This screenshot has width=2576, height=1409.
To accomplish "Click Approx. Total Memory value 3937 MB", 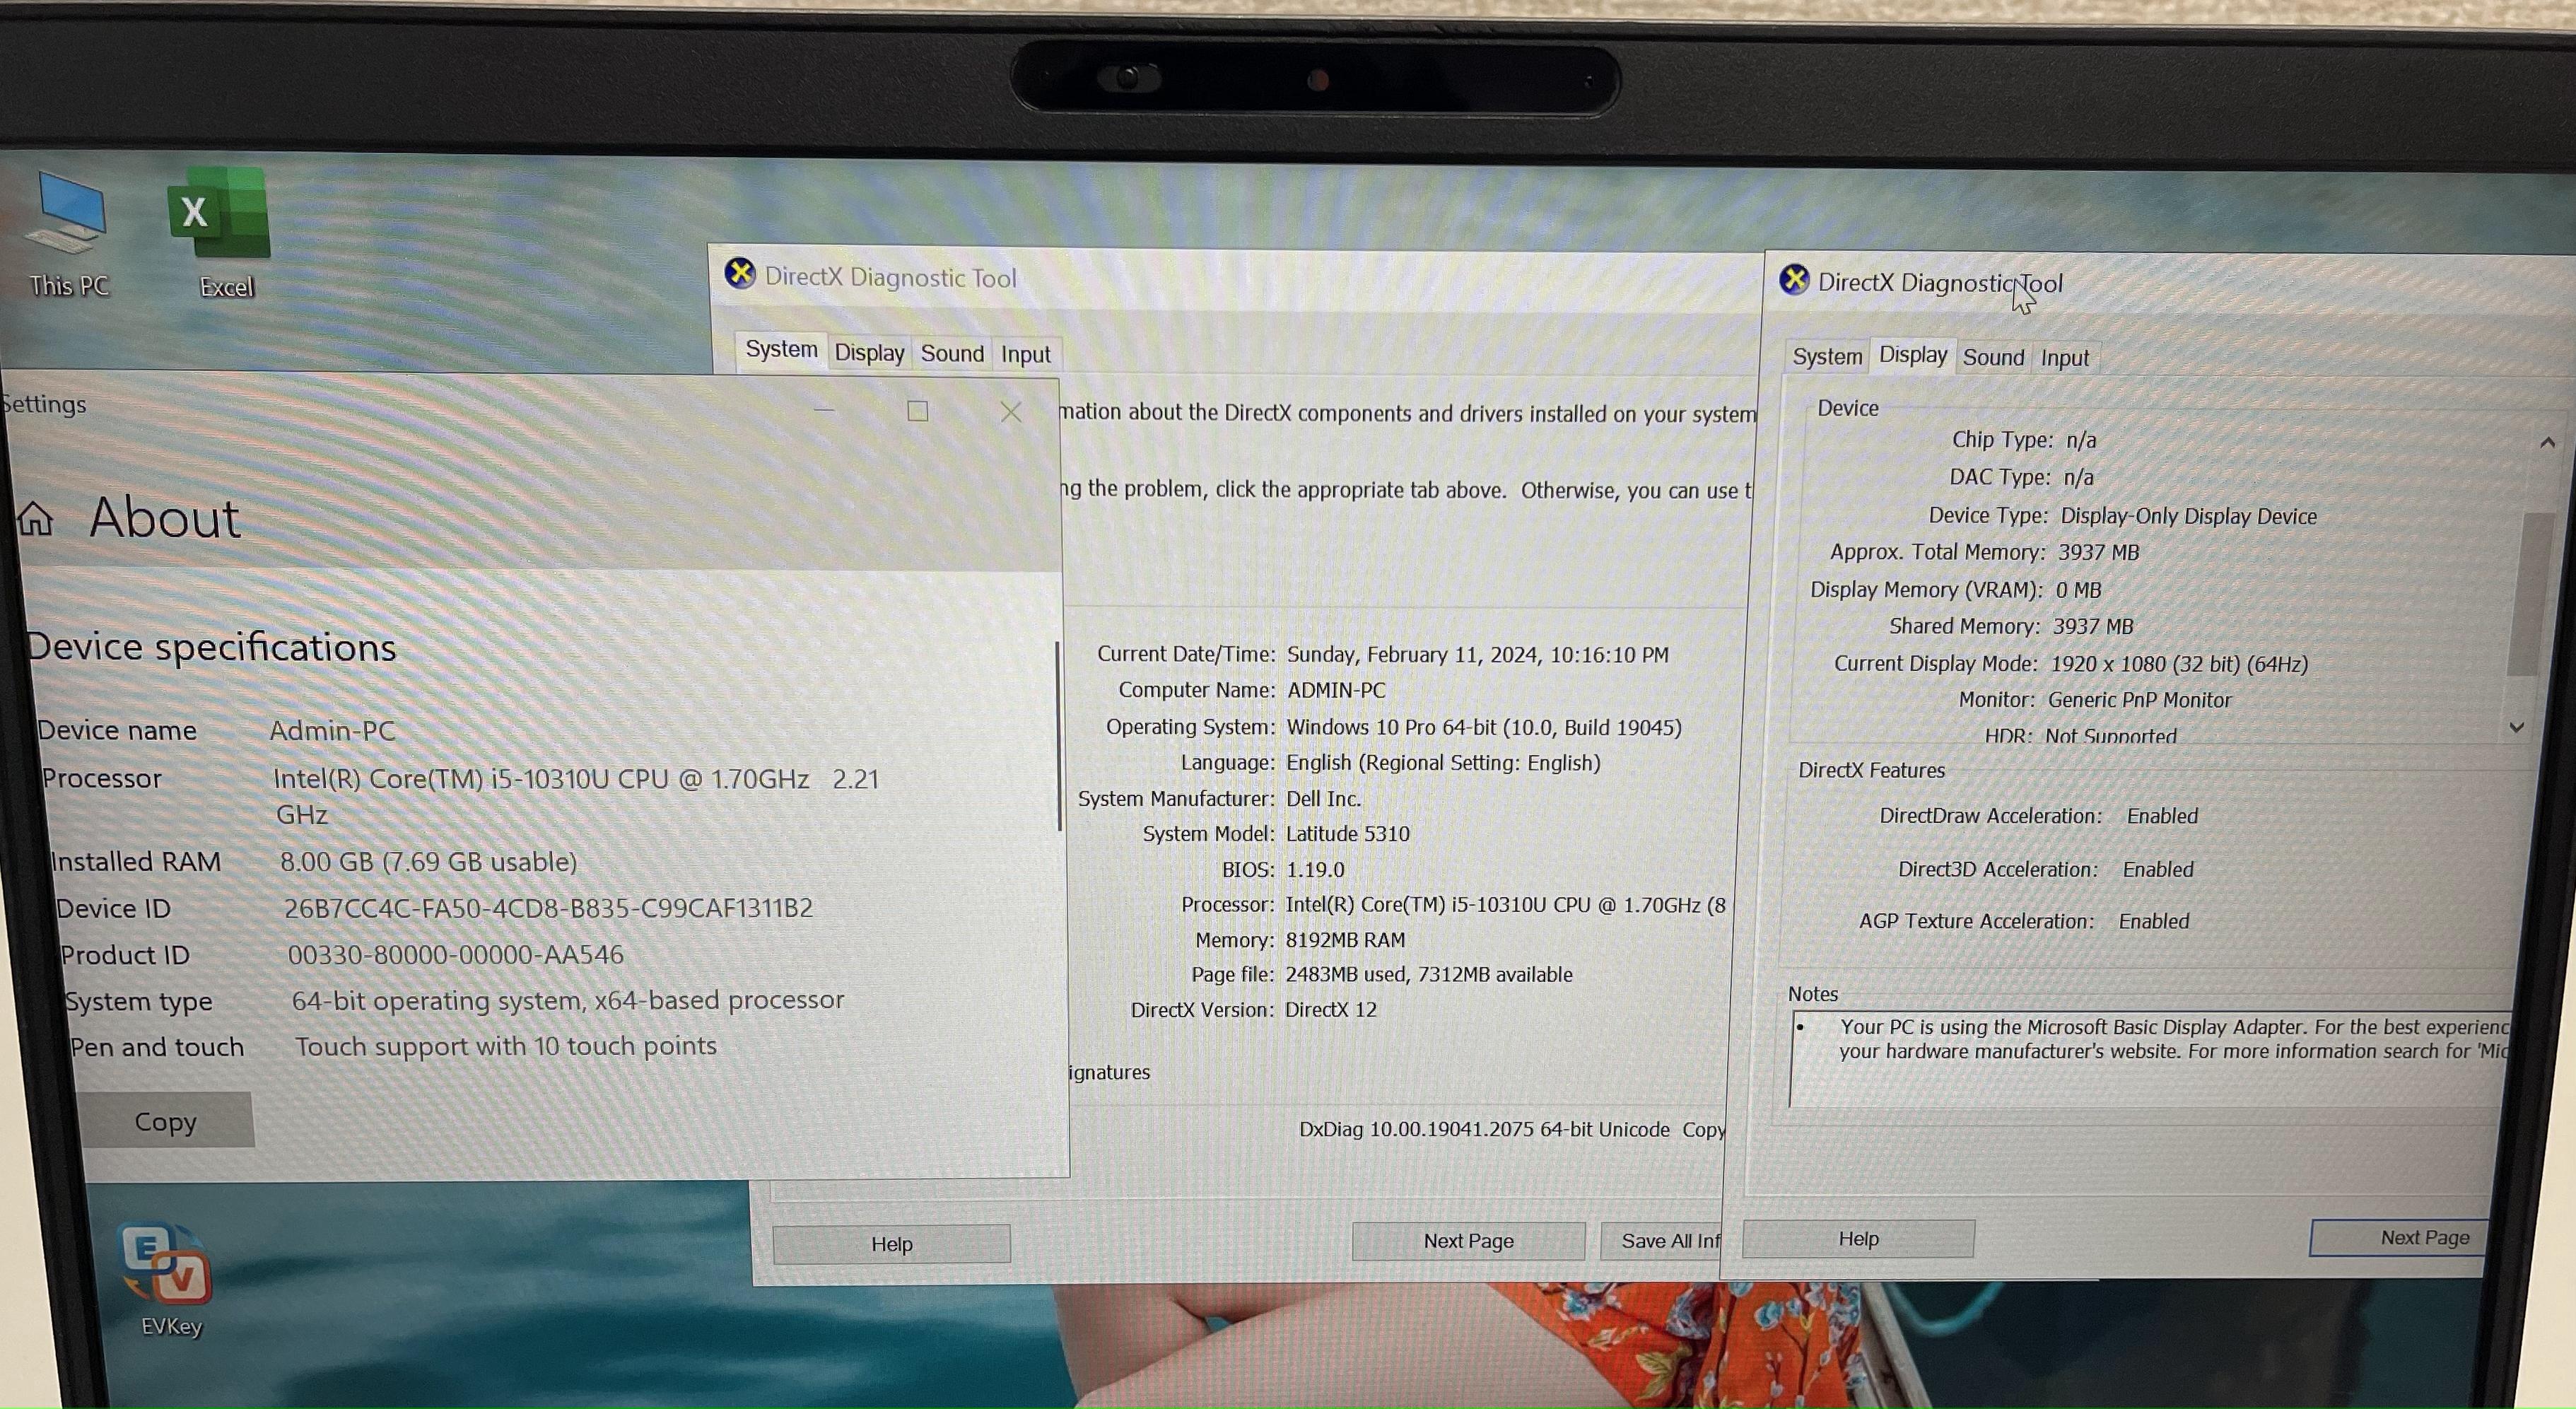I will (2098, 552).
